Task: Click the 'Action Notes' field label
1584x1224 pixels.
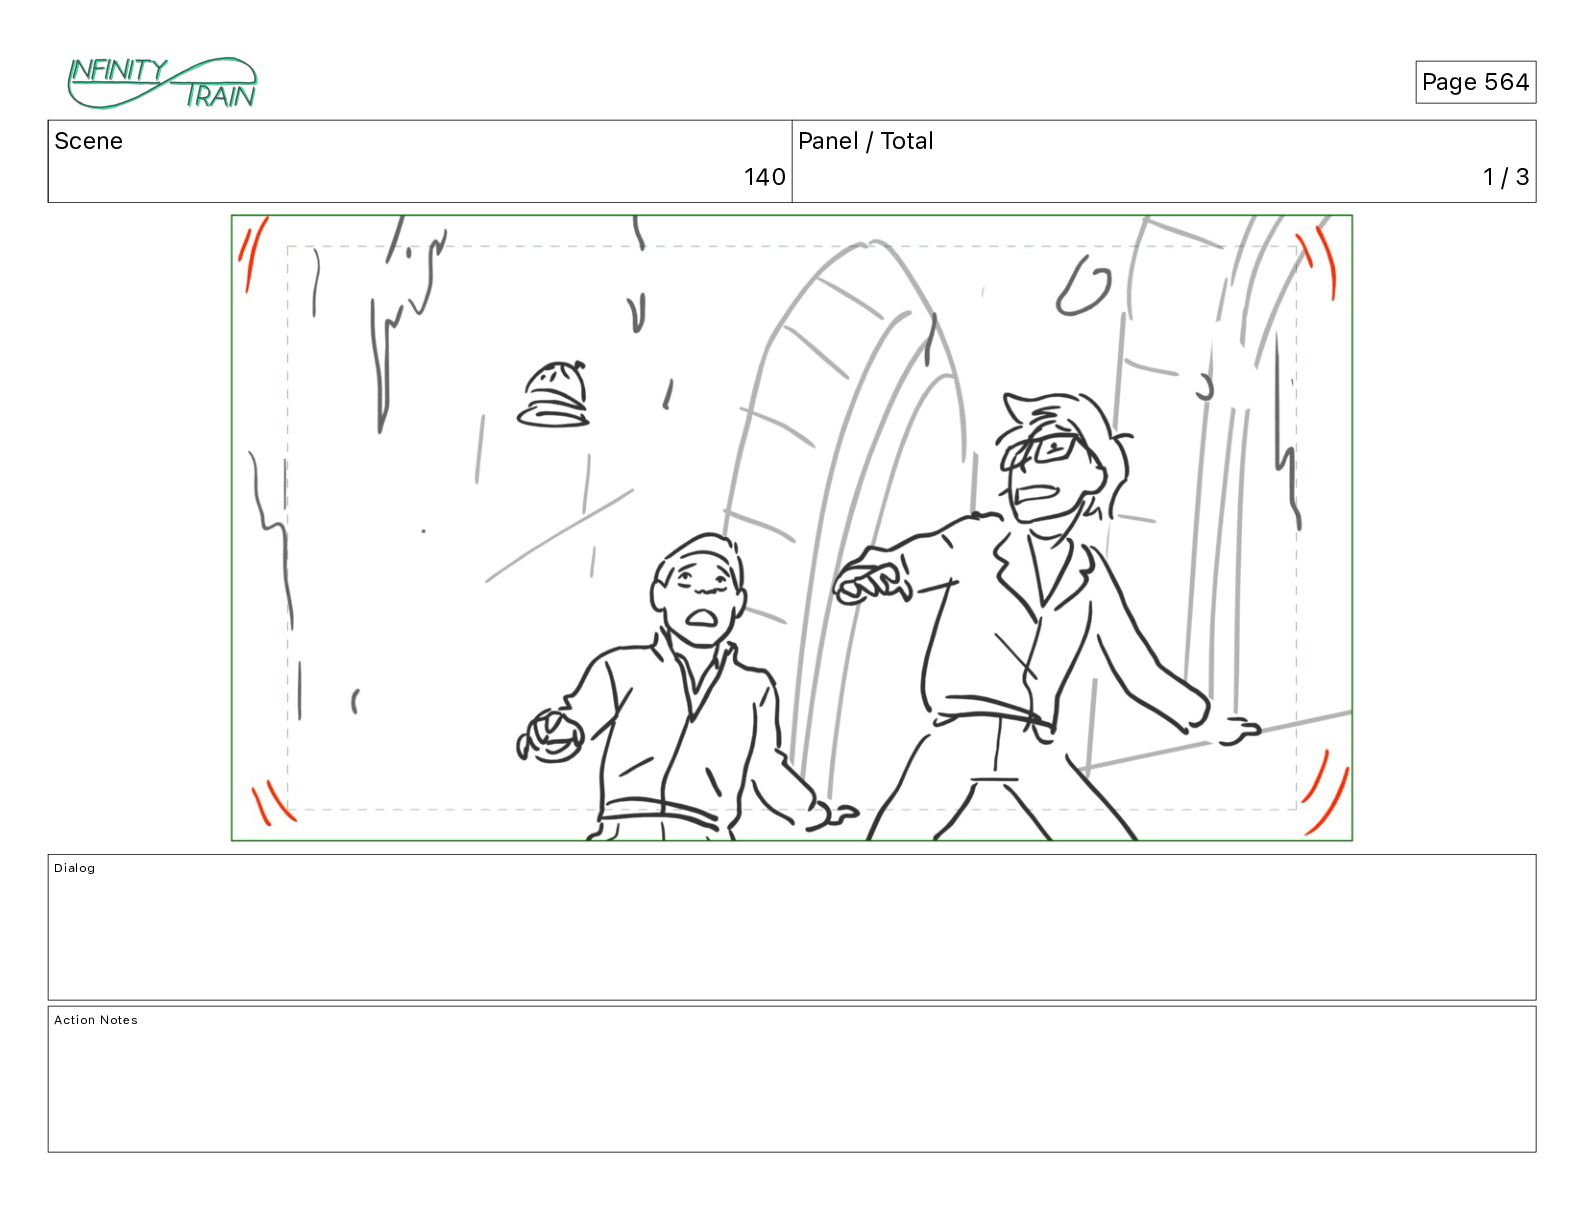Action: [96, 1020]
